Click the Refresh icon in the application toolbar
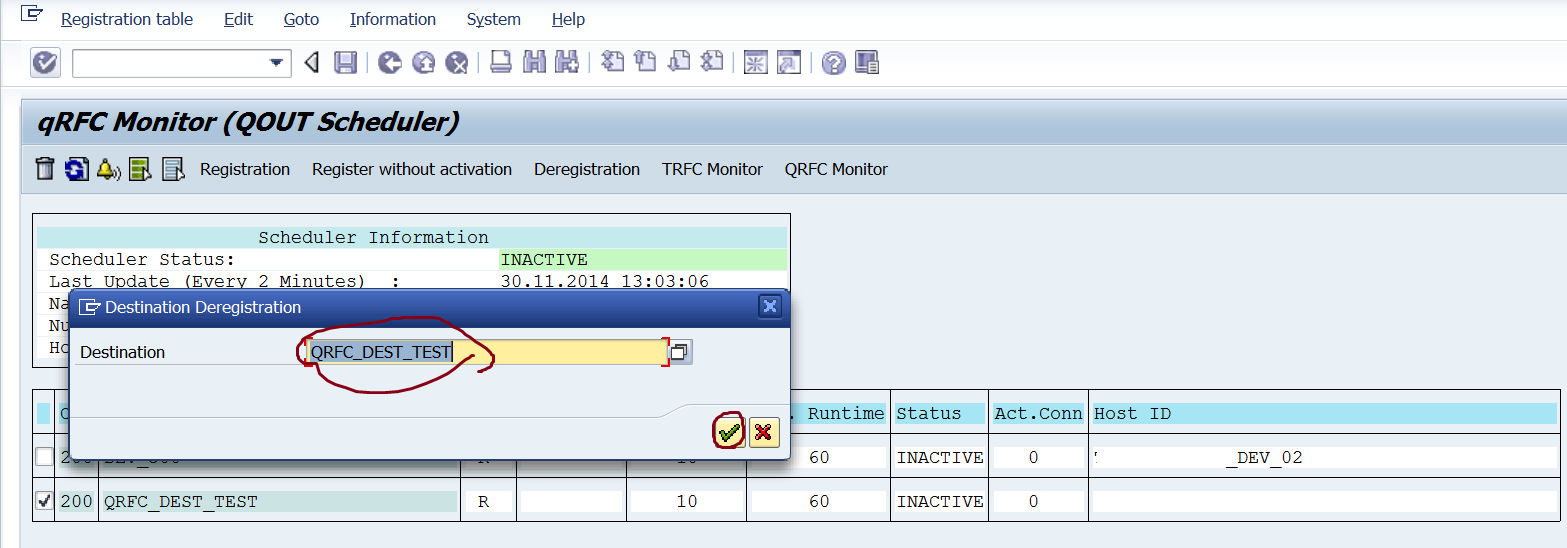Viewport: 1567px width, 548px height. (77, 169)
